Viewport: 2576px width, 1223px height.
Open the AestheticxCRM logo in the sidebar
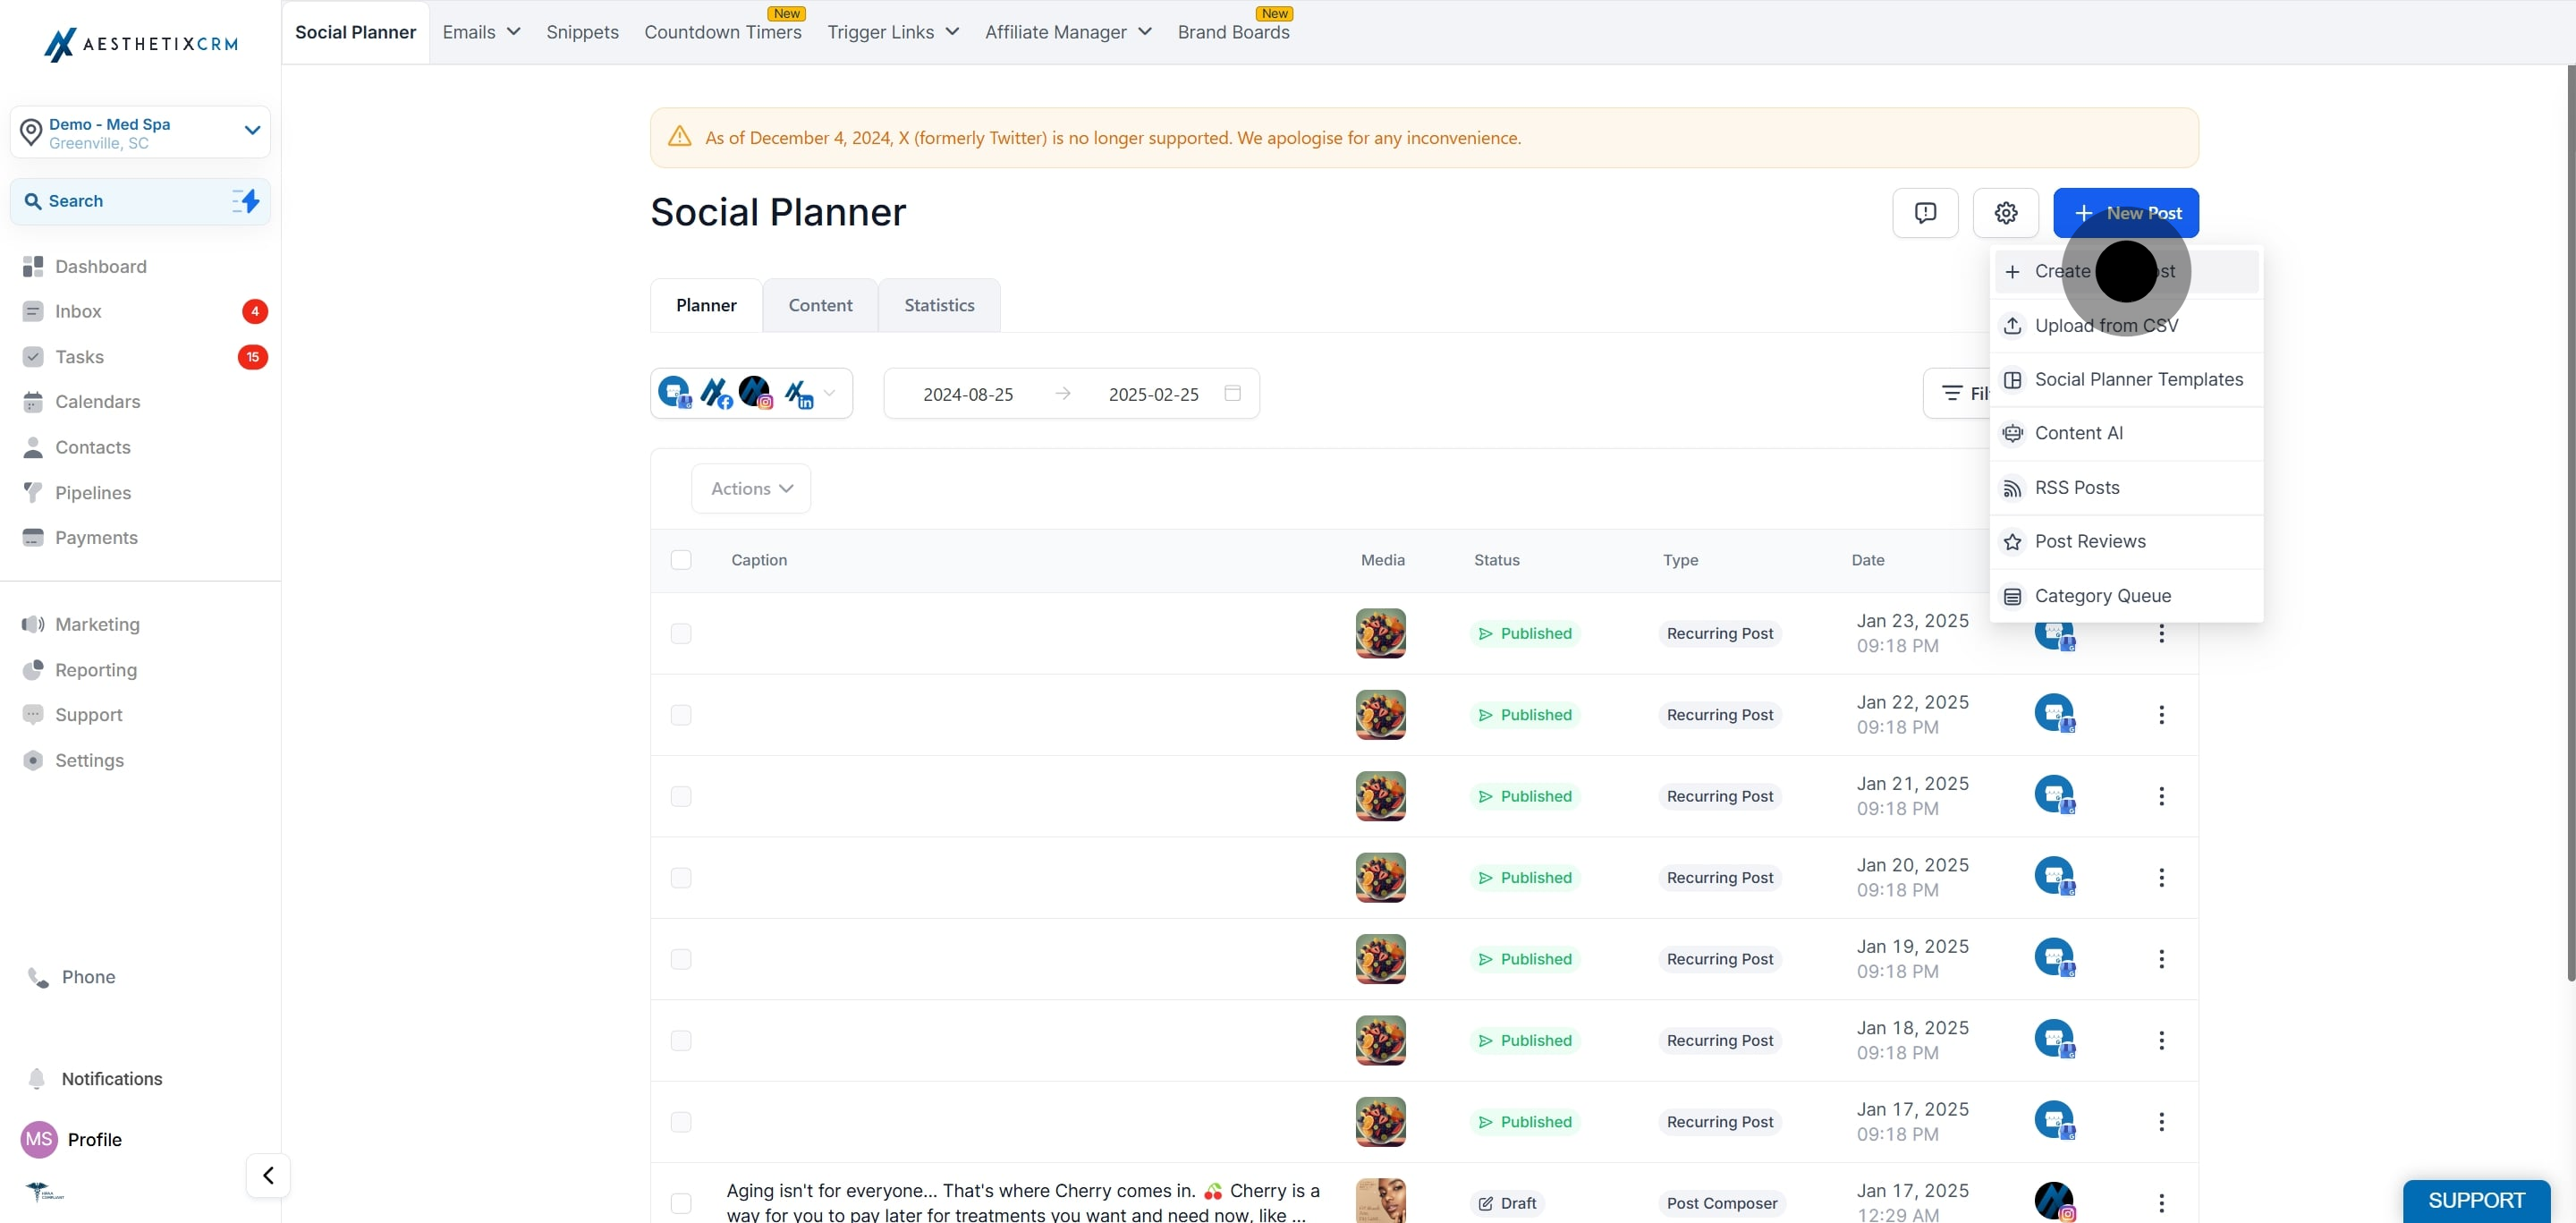click(140, 44)
